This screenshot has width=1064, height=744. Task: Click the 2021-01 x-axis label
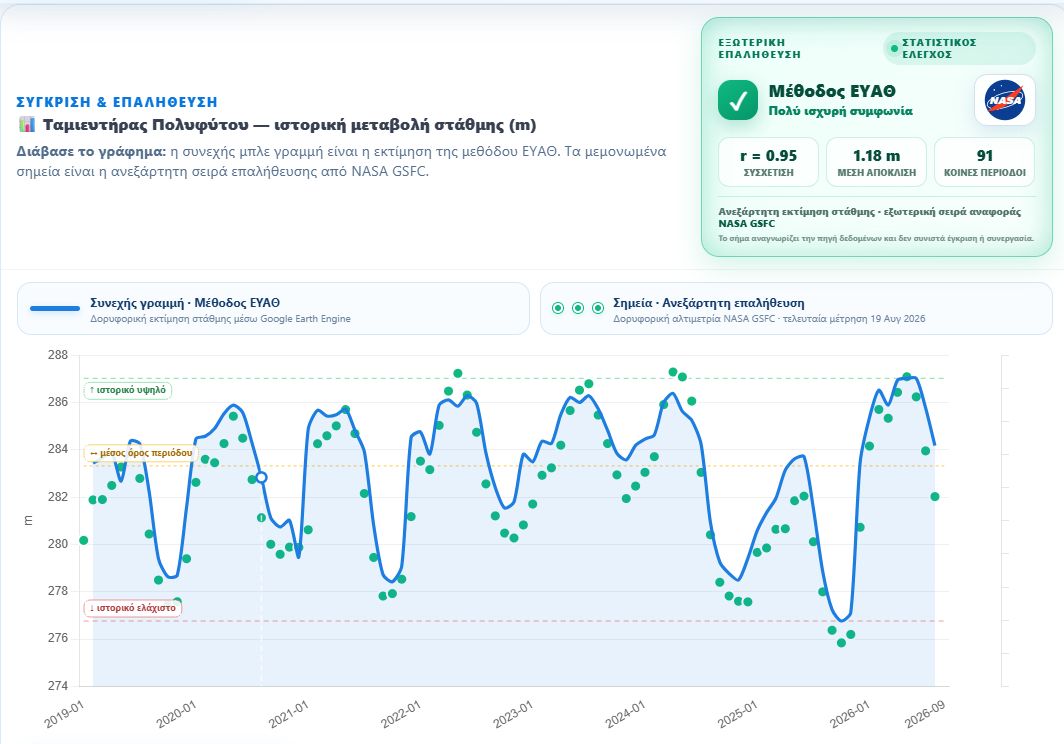pyautogui.click(x=288, y=714)
